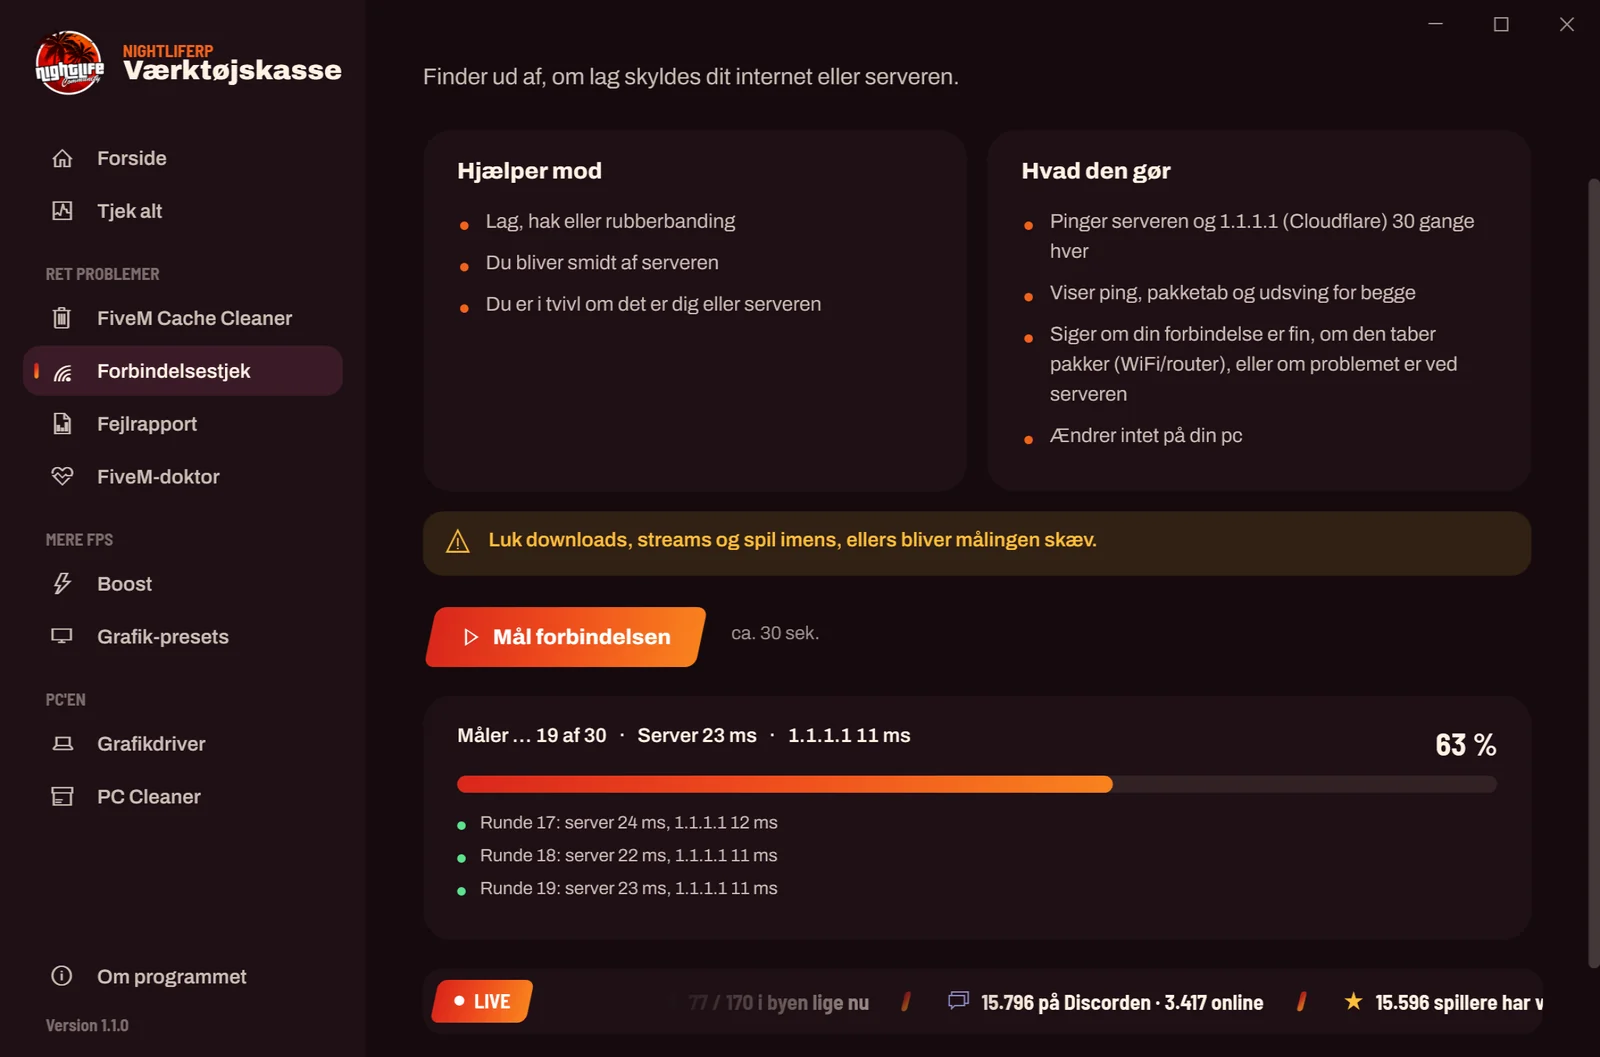The width and height of the screenshot is (1600, 1057).
Task: Select the Boost lightning icon
Action: point(62,584)
